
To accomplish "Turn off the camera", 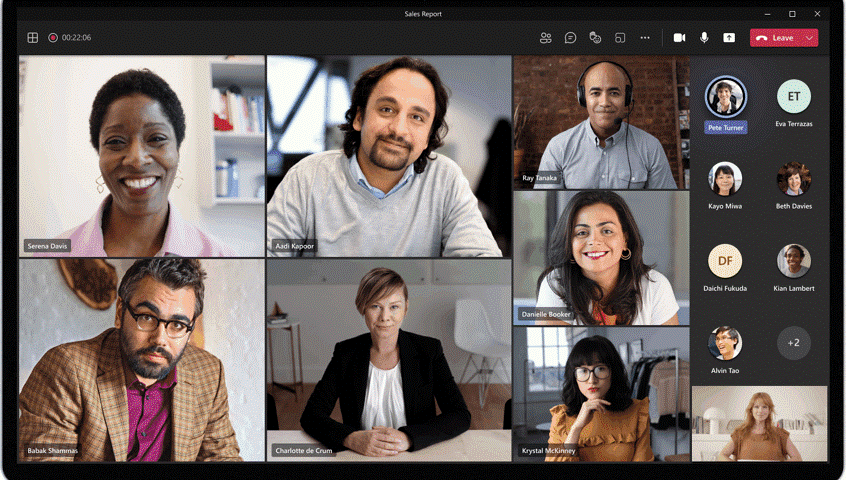I will pyautogui.click(x=679, y=38).
